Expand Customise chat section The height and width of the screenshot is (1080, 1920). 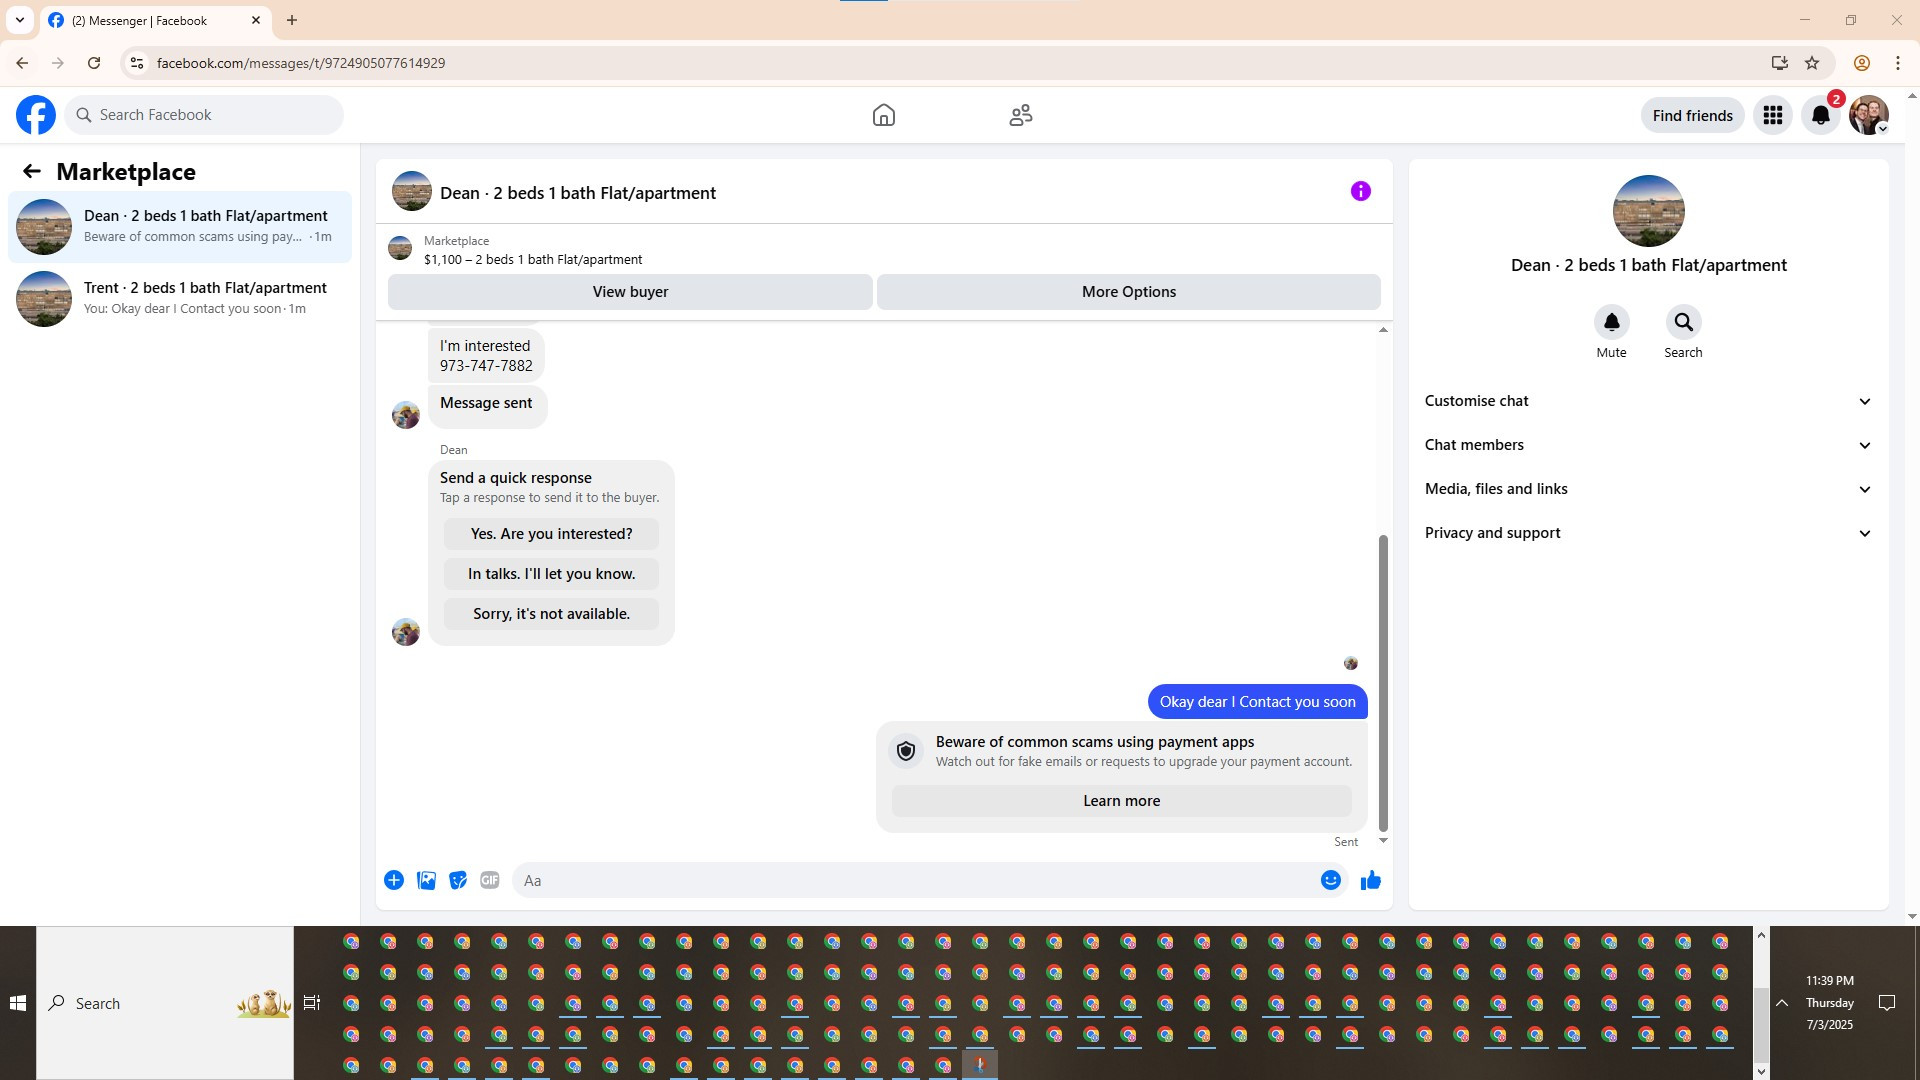1648,401
